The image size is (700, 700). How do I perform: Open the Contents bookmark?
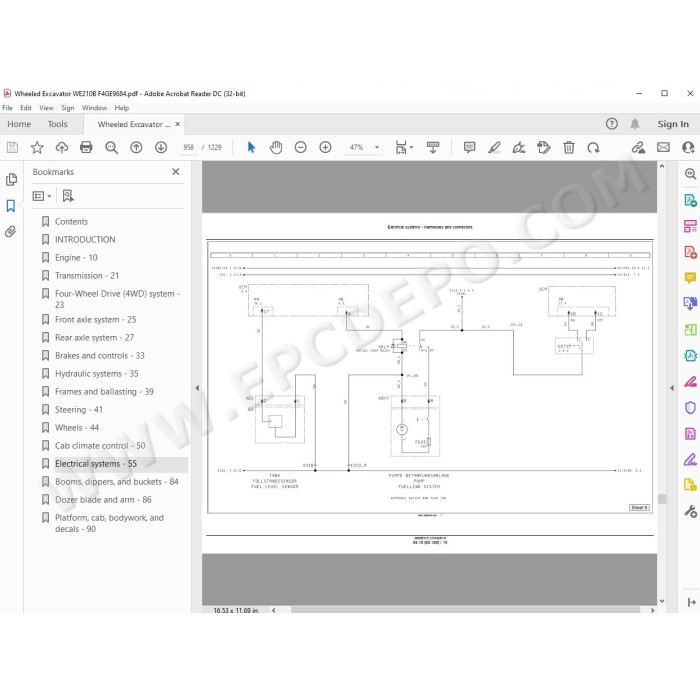tap(71, 221)
